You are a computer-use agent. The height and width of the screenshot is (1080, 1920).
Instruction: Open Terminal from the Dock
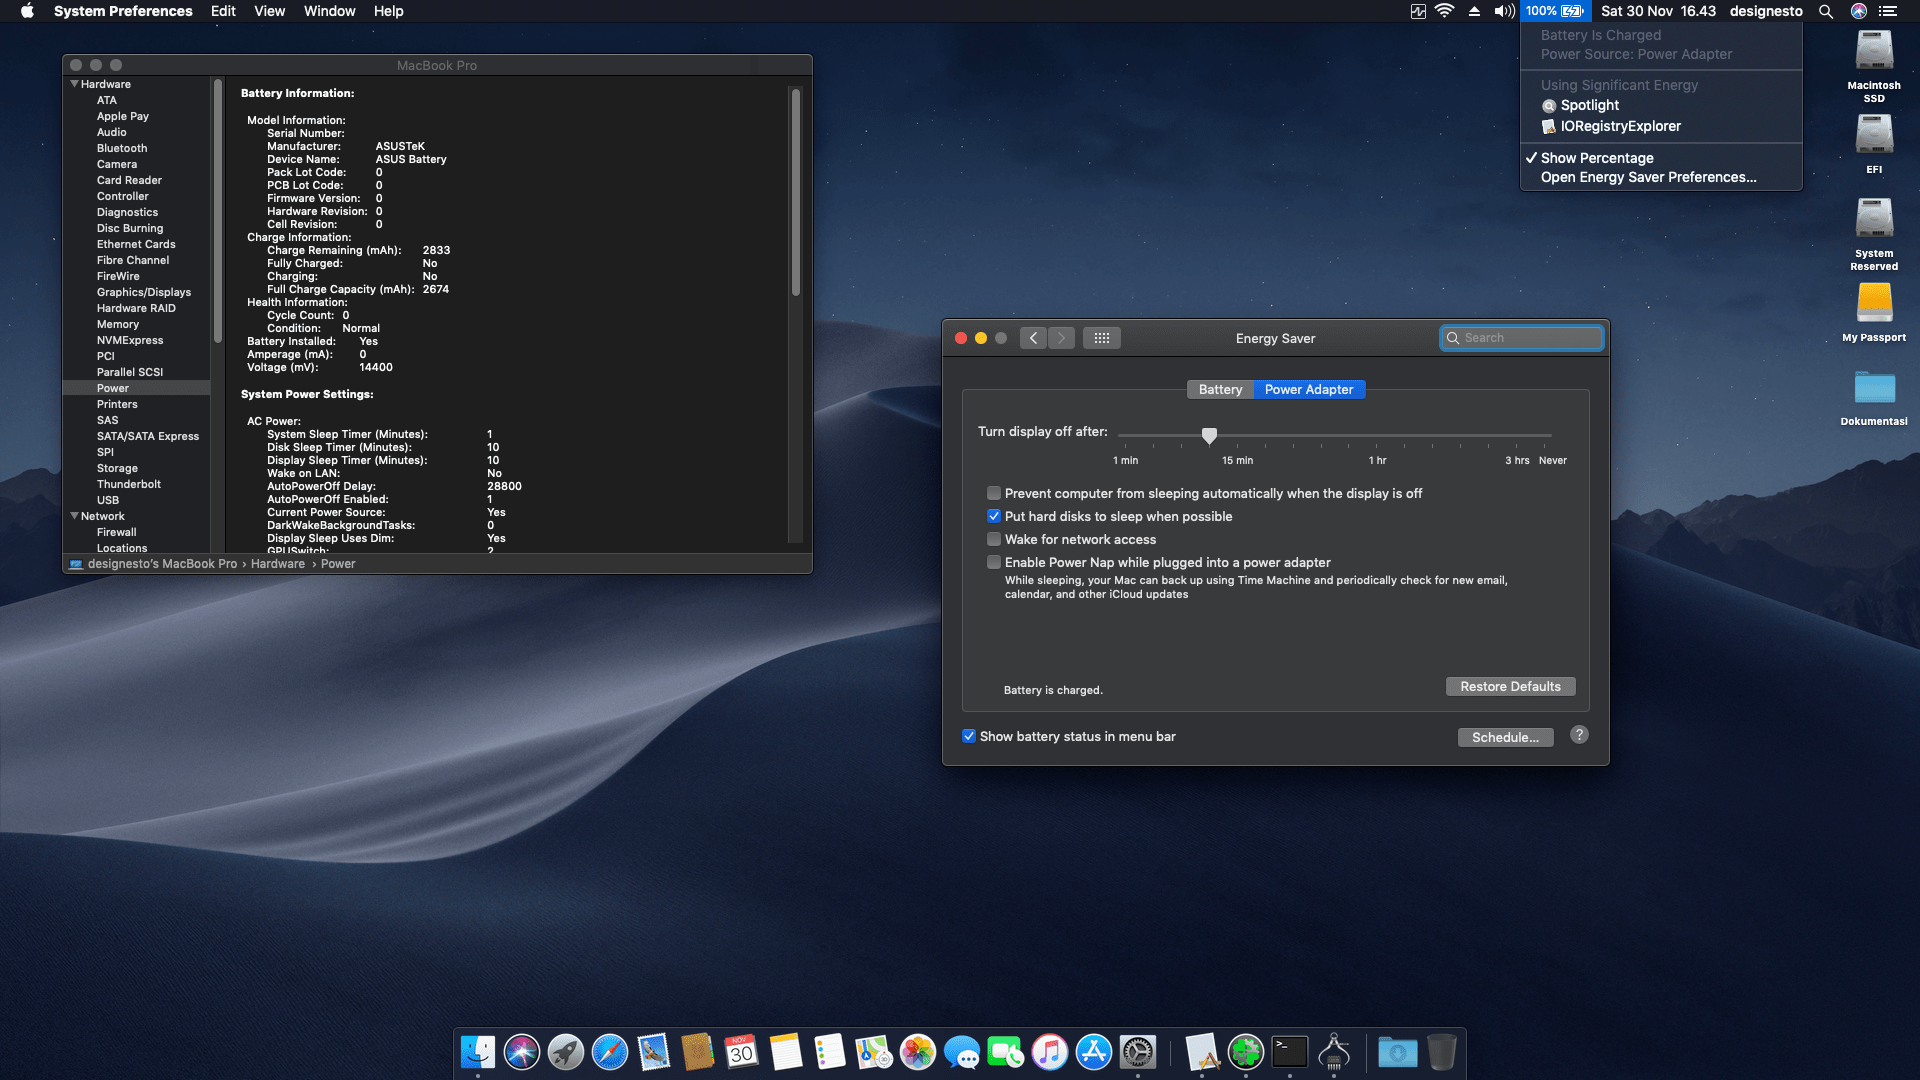[1289, 1052]
